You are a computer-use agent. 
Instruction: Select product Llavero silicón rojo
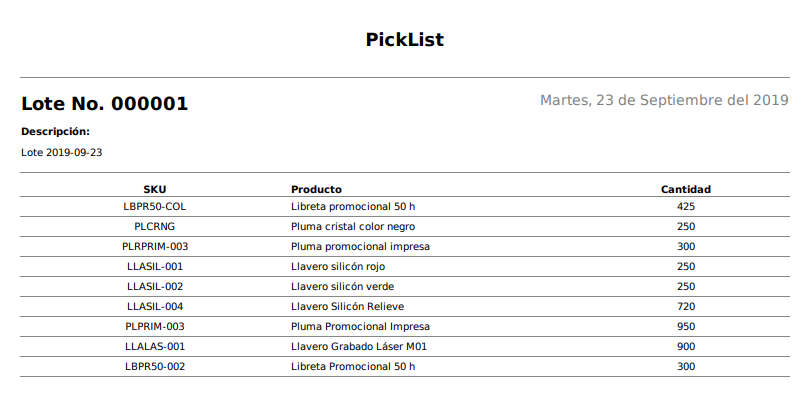point(338,267)
